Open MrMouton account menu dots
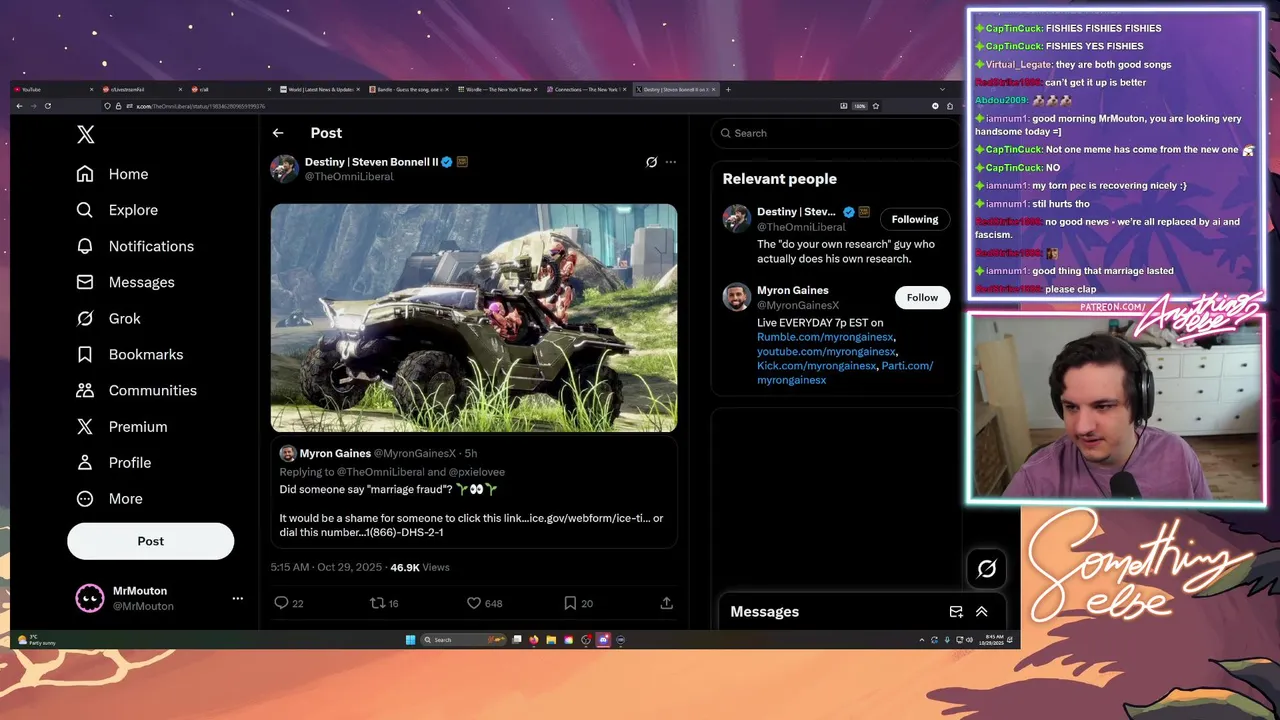1280x720 pixels. point(237,598)
